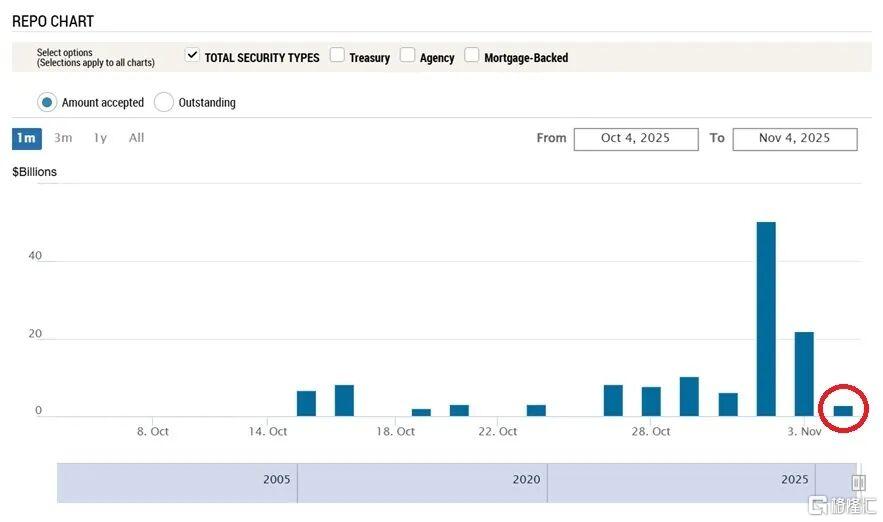The width and height of the screenshot is (883, 522).
Task: Click the second tallest bar near 3. Nov
Action: coord(804,373)
